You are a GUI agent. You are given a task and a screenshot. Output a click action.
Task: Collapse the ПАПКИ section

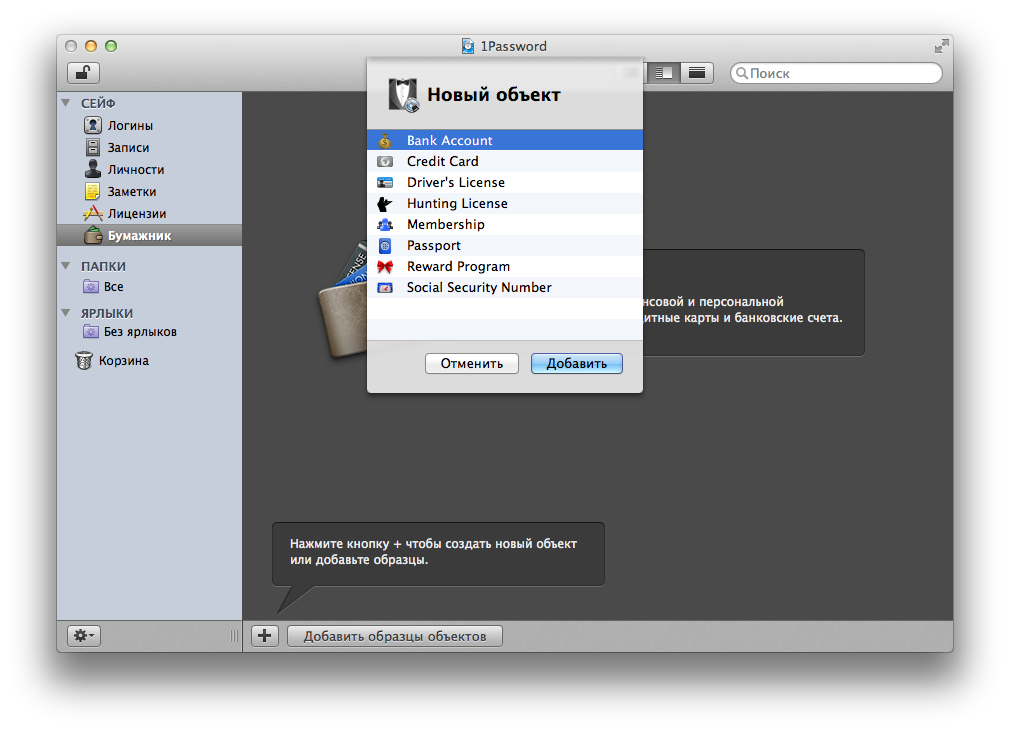pyautogui.click(x=66, y=266)
